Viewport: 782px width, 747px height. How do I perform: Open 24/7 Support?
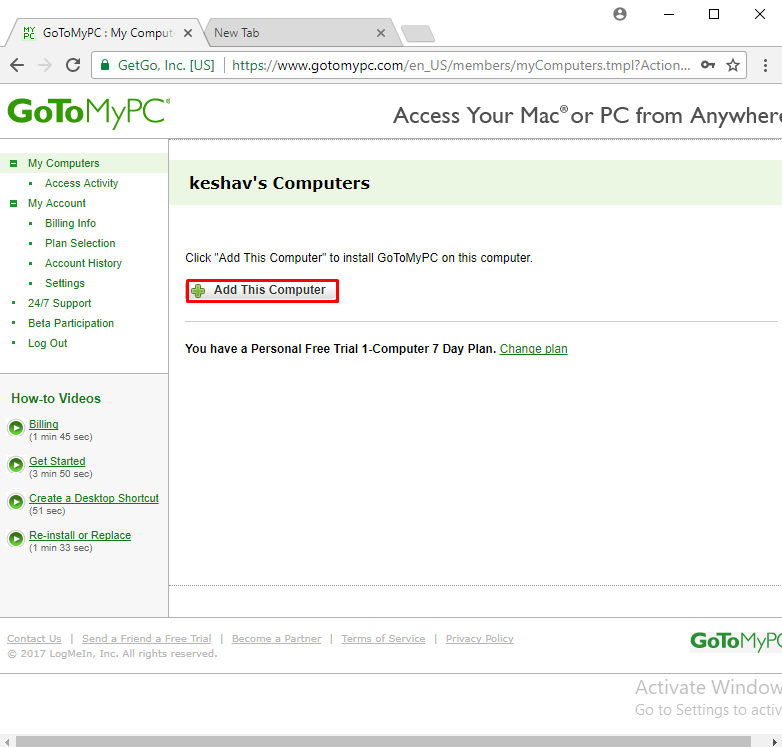pos(59,303)
